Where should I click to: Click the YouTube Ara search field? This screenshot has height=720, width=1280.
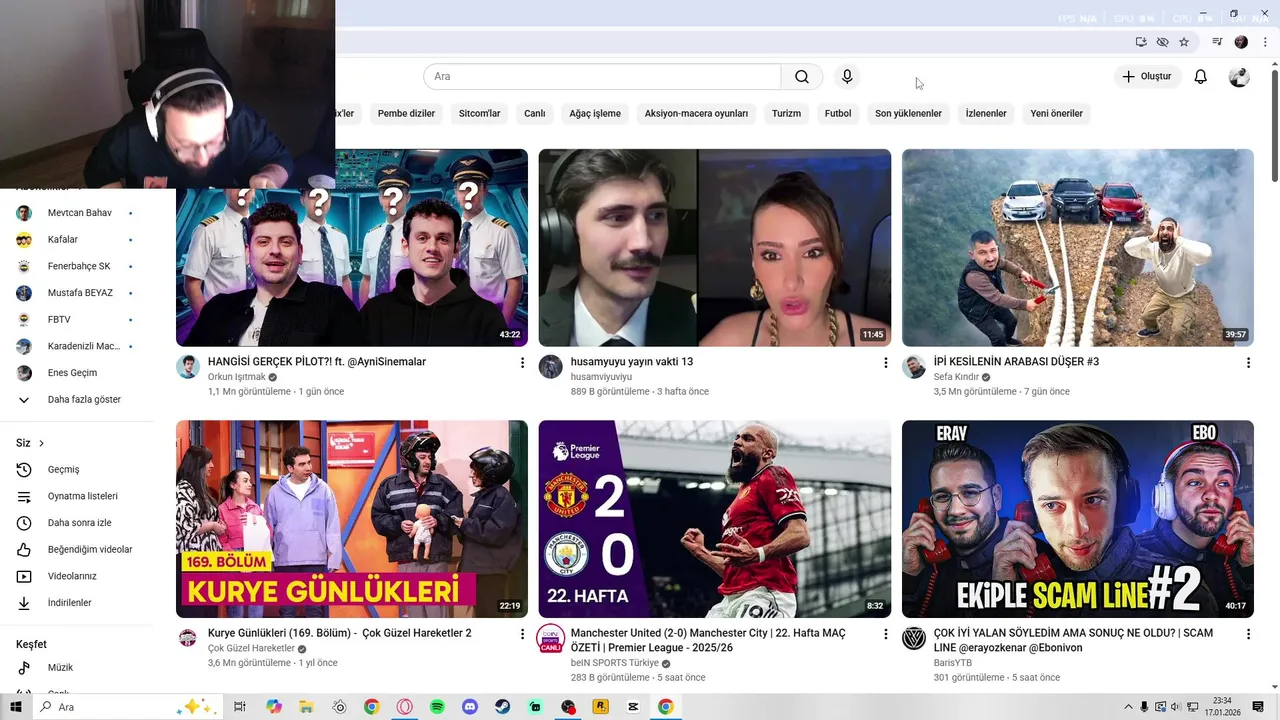click(x=602, y=77)
